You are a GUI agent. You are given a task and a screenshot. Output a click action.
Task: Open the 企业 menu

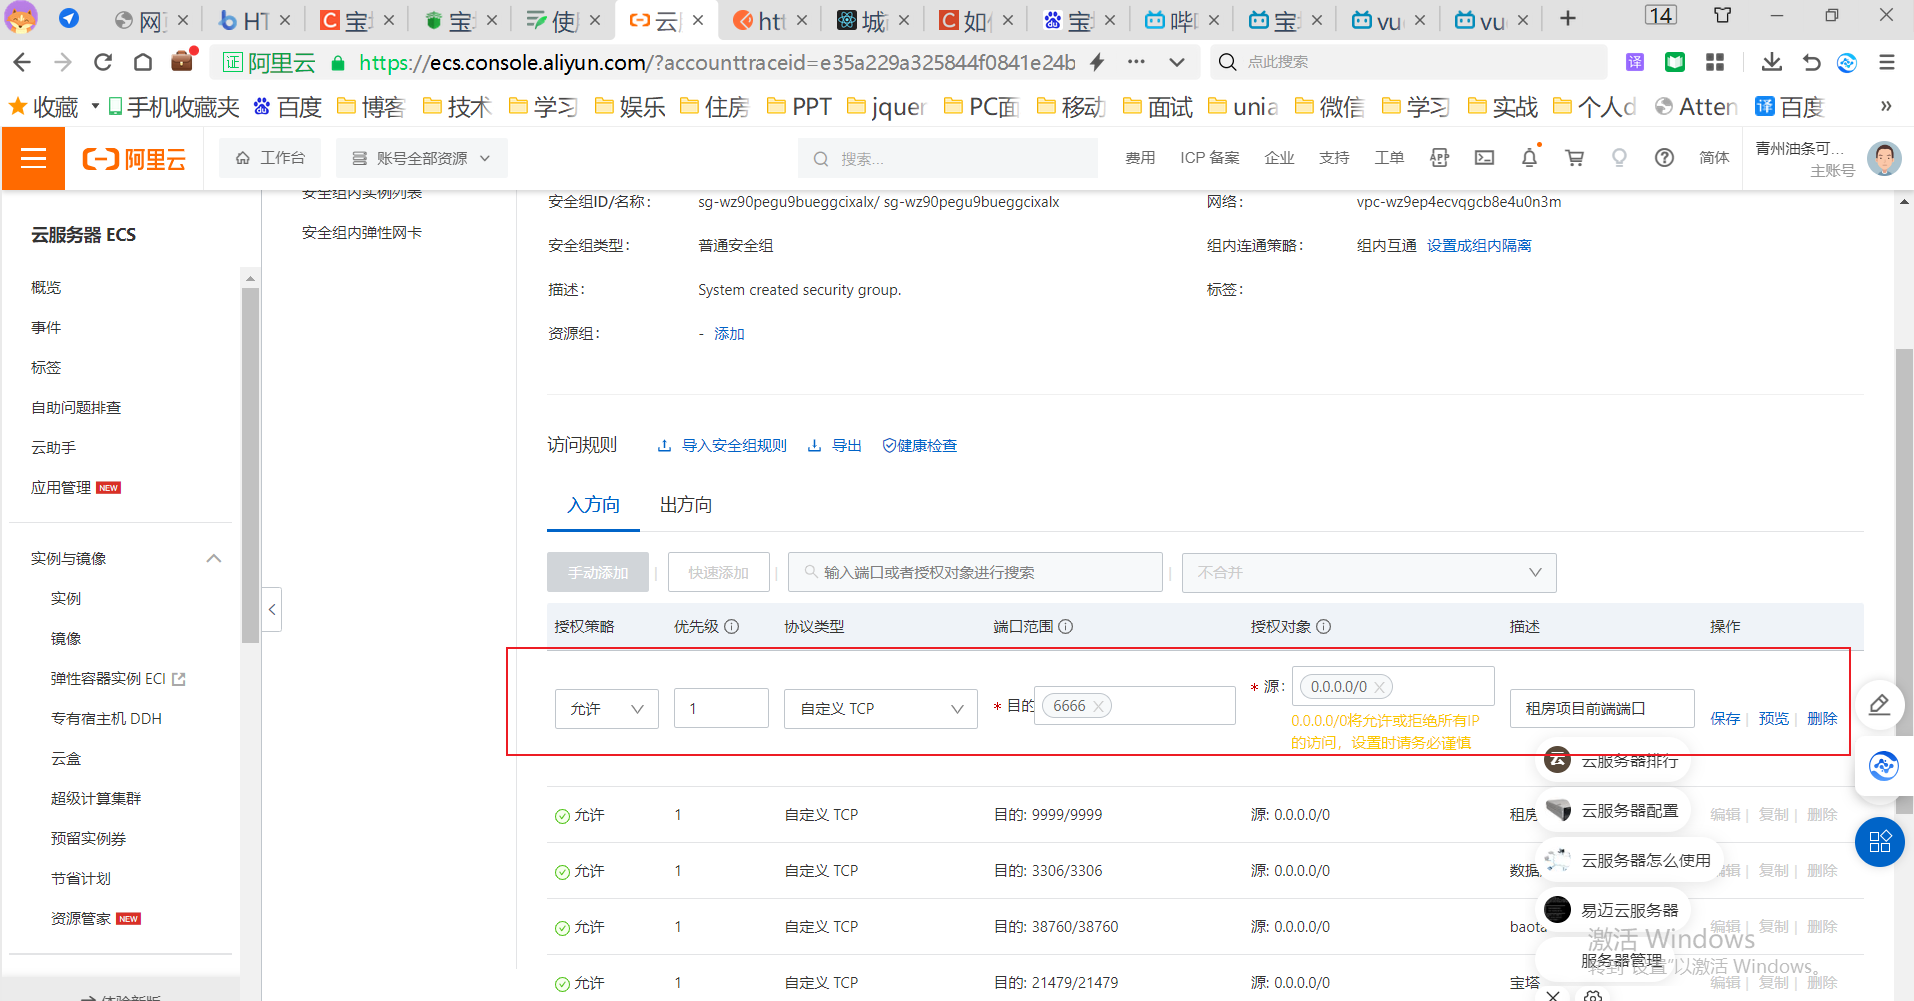coord(1279,158)
